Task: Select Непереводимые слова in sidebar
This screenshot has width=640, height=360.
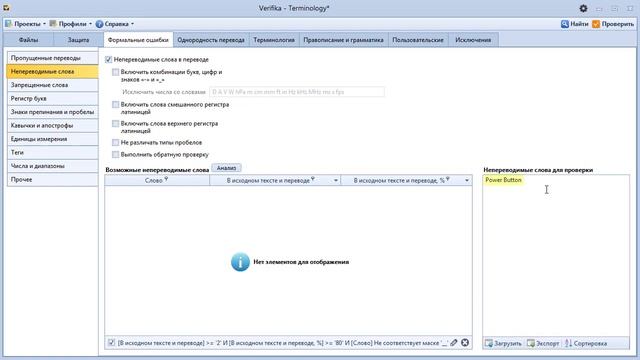Action: point(53,71)
